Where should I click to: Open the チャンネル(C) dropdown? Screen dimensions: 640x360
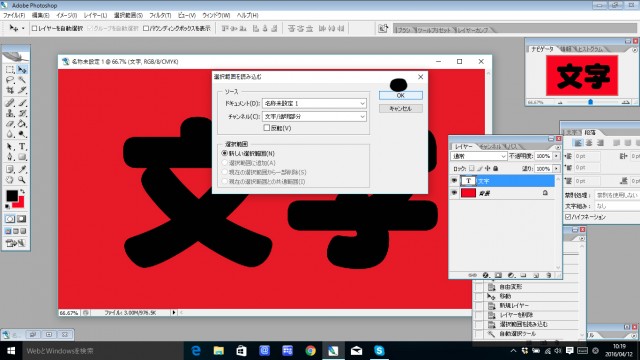314,116
